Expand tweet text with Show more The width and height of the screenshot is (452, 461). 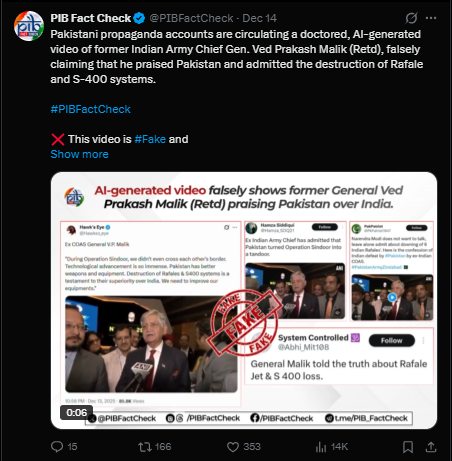(x=79, y=154)
